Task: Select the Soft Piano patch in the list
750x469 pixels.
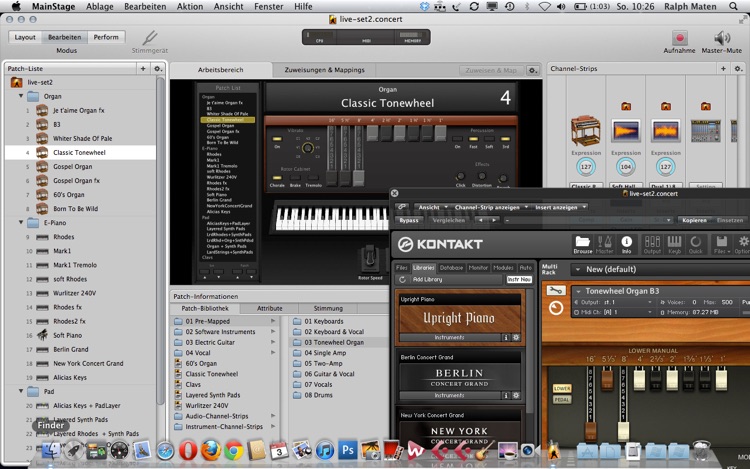Action: (67, 335)
